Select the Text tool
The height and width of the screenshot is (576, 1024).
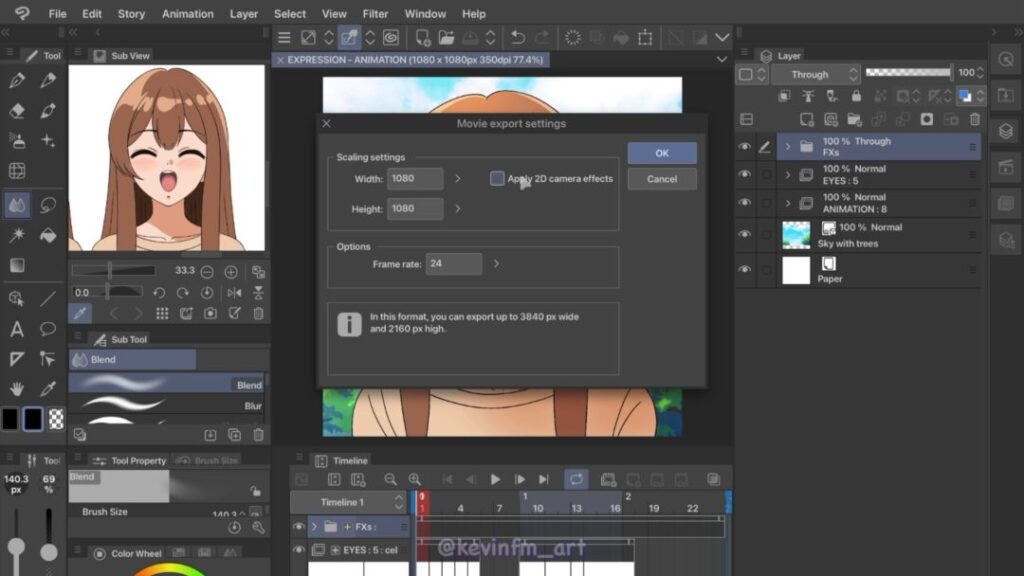[x=17, y=329]
